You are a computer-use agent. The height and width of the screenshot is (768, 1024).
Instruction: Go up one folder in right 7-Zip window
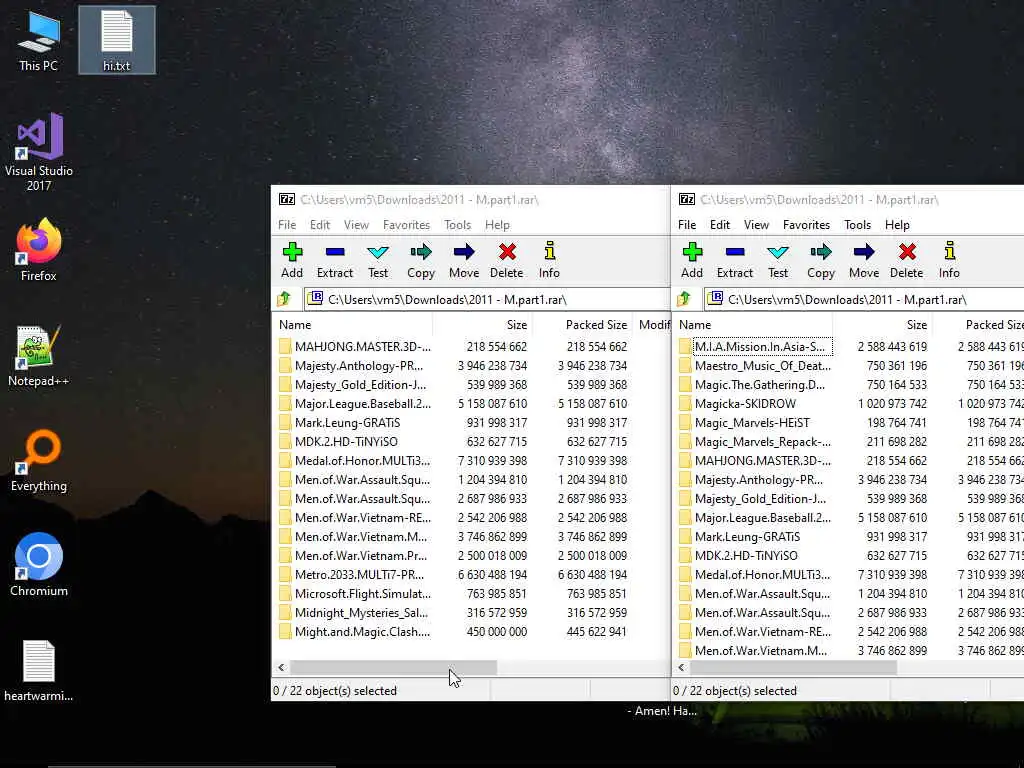(x=684, y=299)
